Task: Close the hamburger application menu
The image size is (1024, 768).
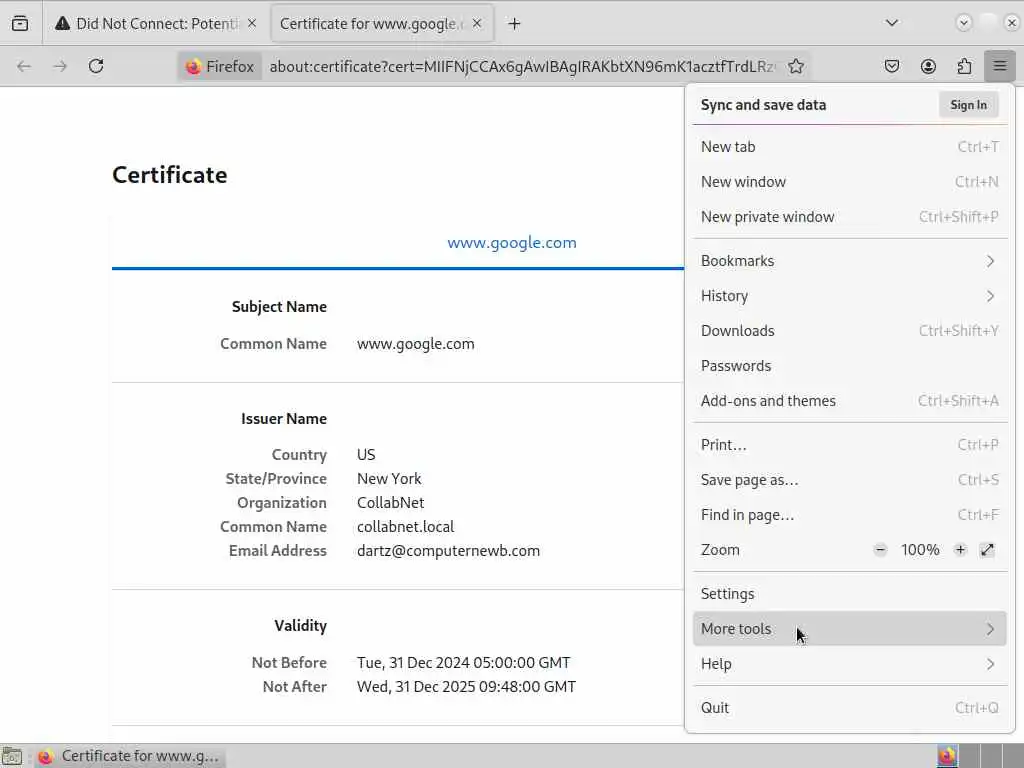Action: (1000, 66)
